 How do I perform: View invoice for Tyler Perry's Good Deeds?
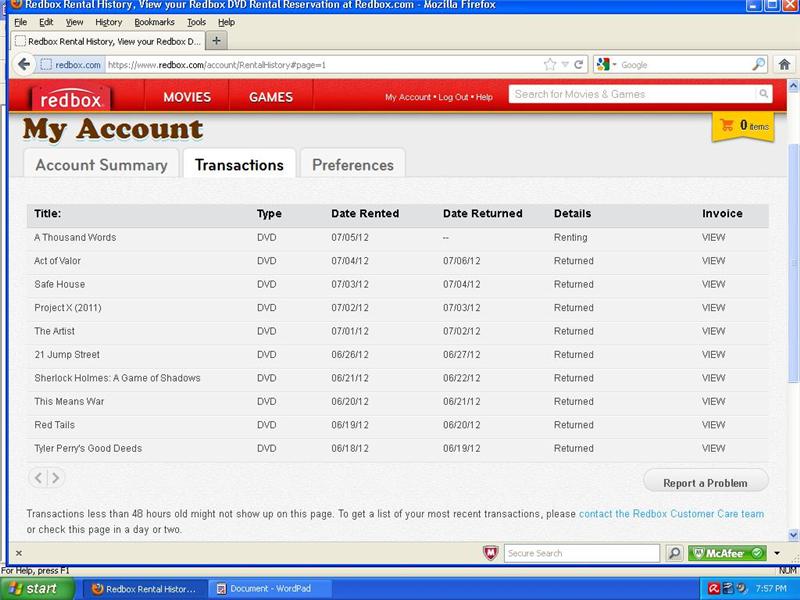713,448
